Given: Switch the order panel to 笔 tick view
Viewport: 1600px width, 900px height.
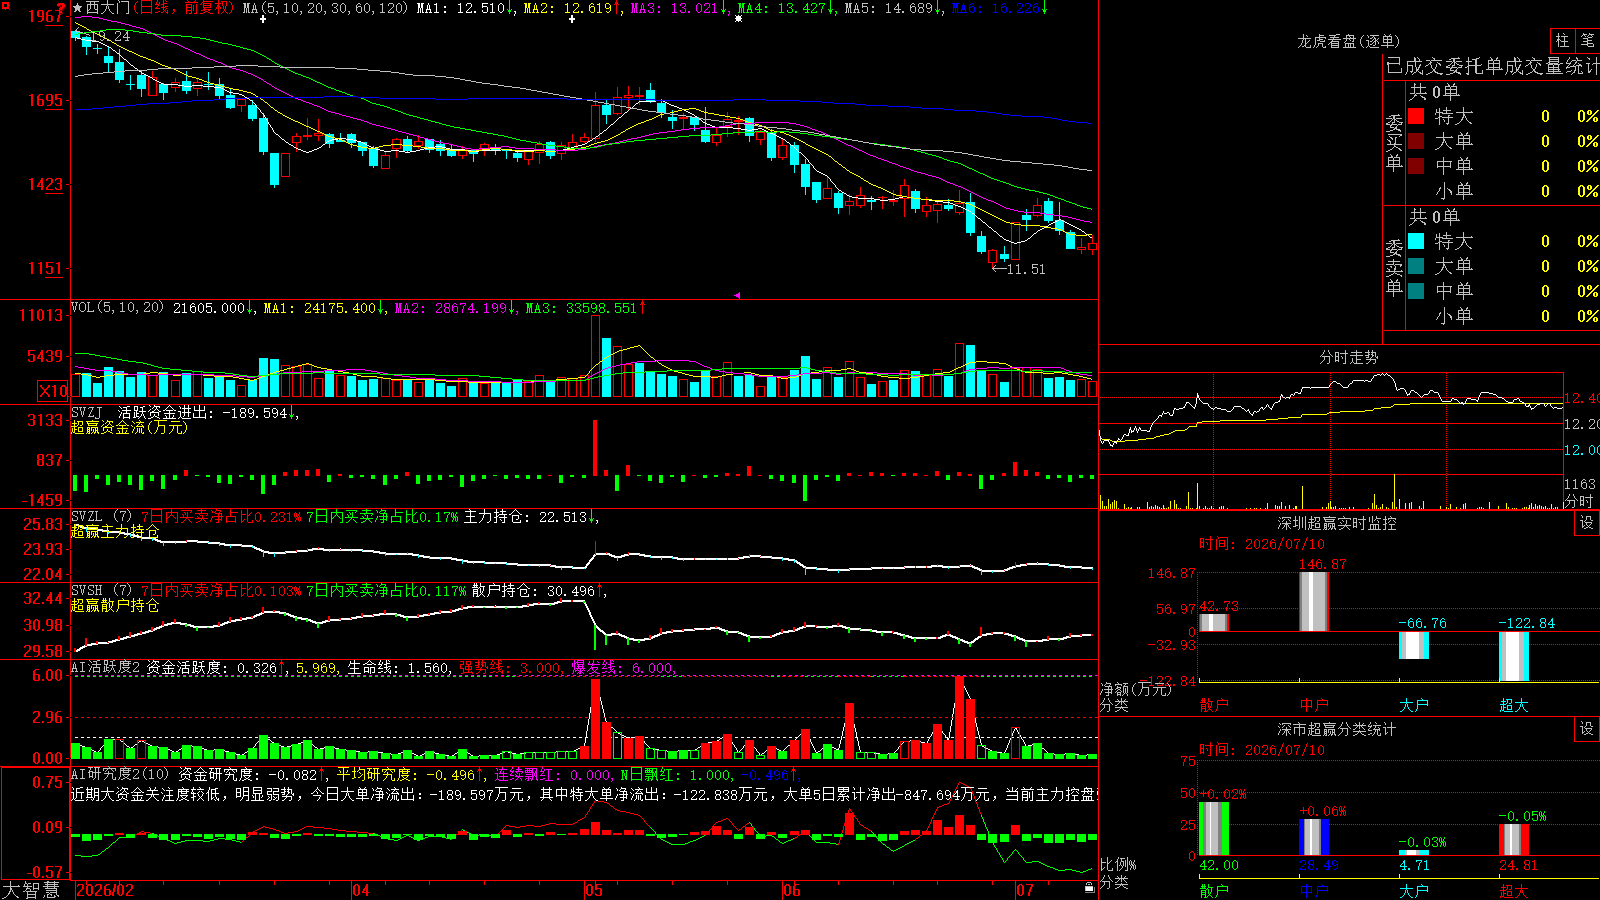Looking at the screenshot, I should click(x=1587, y=40).
